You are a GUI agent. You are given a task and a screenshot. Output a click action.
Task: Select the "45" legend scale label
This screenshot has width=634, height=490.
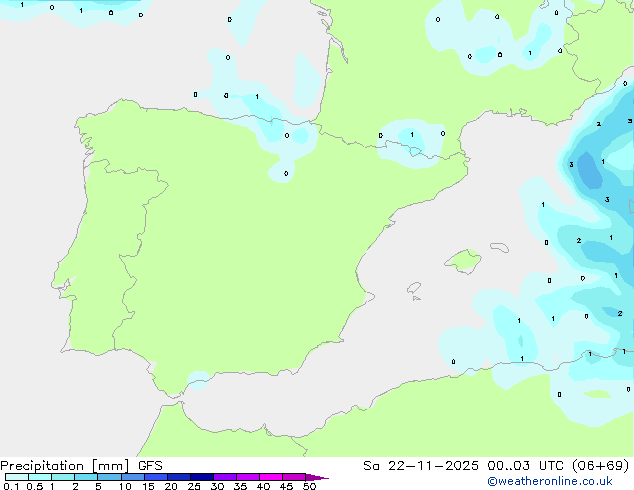tap(286, 486)
